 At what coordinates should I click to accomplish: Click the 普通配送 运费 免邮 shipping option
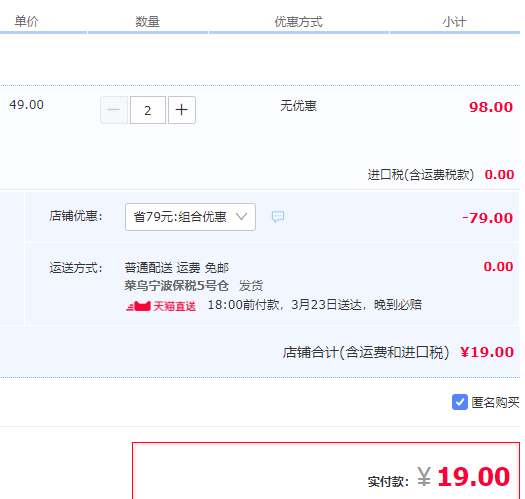pyautogui.click(x=176, y=268)
